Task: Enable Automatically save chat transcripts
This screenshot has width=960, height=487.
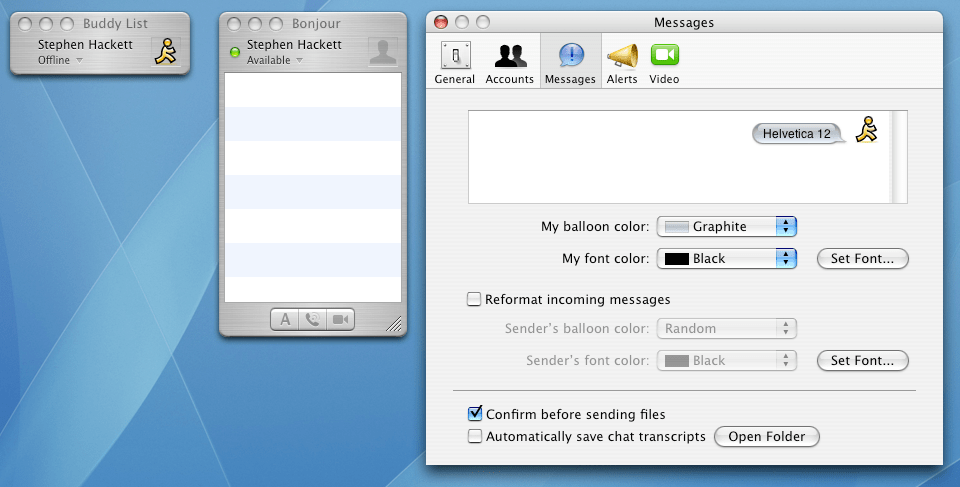Action: click(x=474, y=436)
